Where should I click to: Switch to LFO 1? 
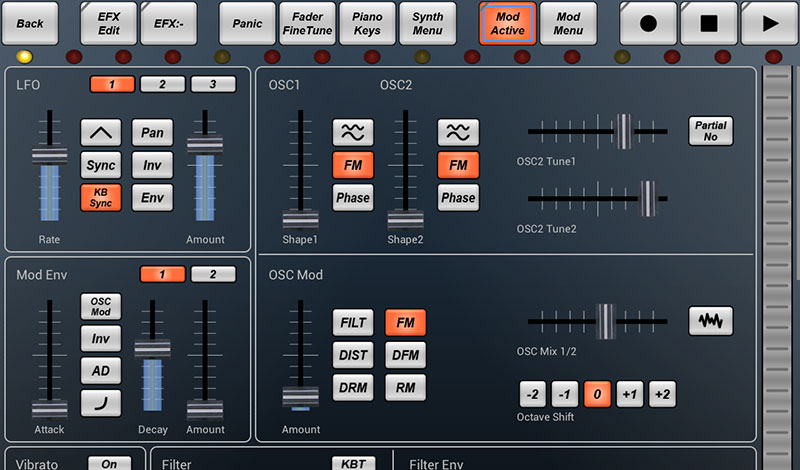[112, 84]
